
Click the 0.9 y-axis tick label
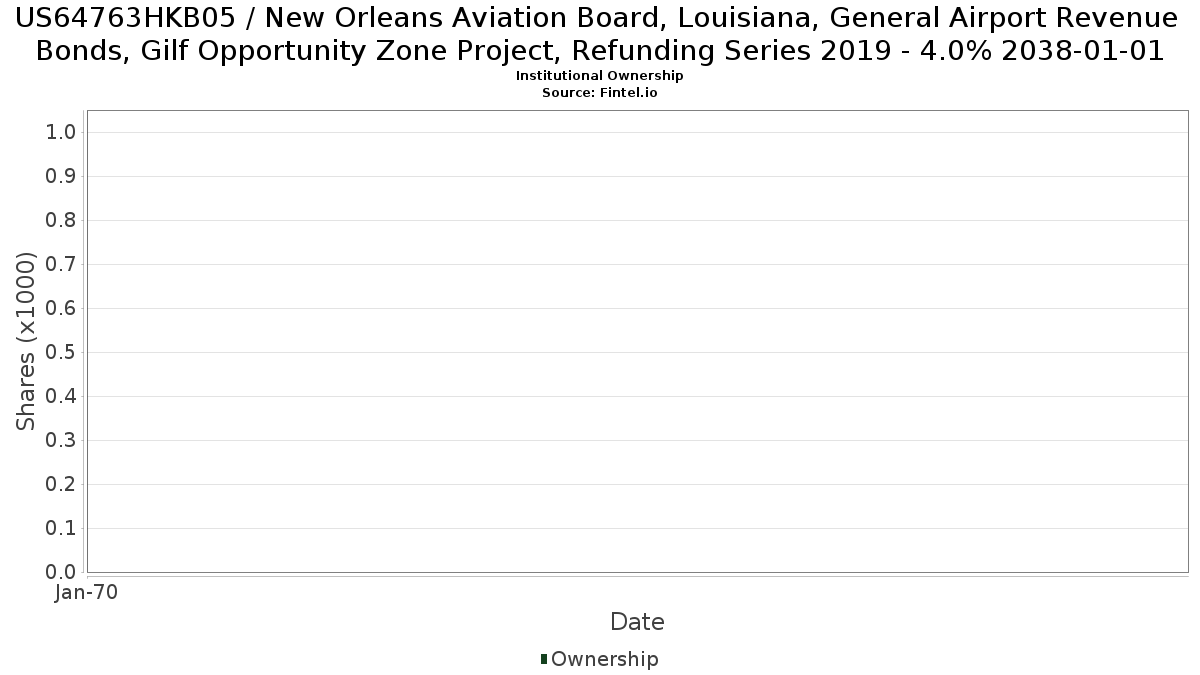tap(61, 177)
